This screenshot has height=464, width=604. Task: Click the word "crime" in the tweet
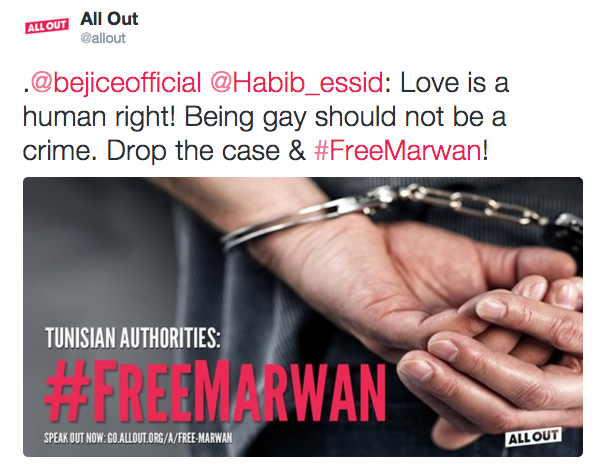pyautogui.click(x=57, y=151)
